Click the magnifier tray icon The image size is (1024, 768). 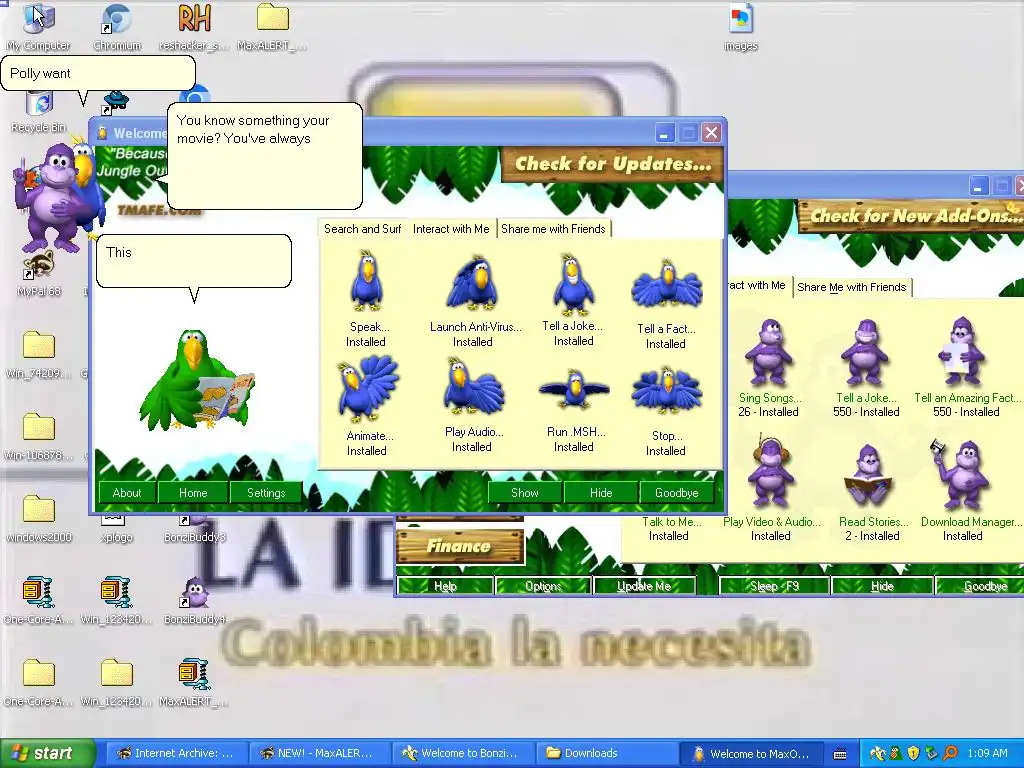[x=950, y=754]
